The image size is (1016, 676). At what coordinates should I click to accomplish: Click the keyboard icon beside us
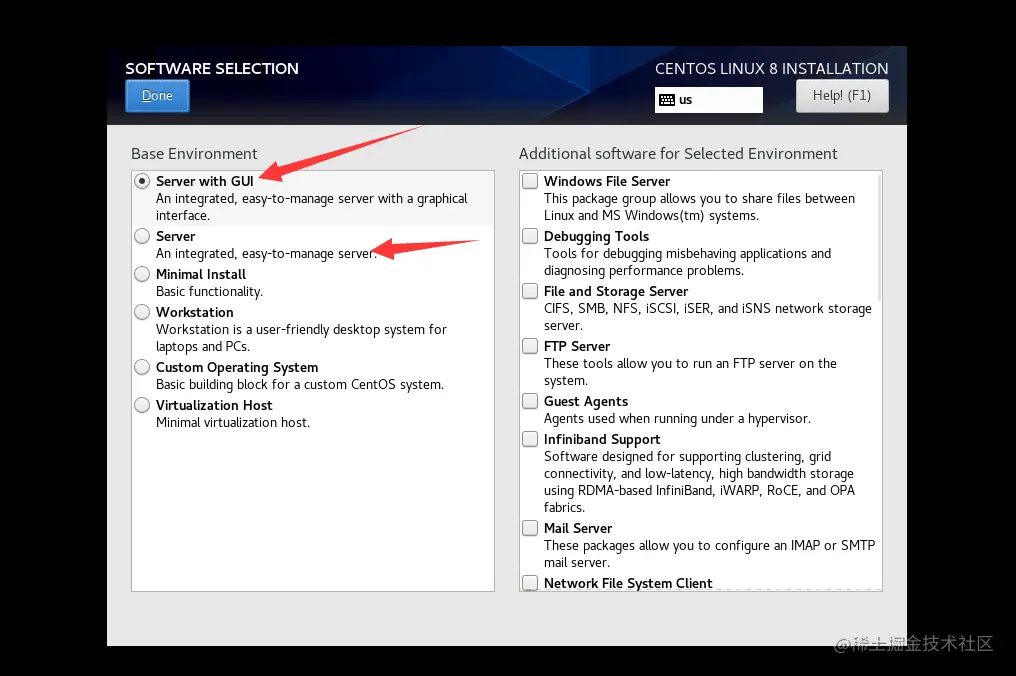[667, 100]
